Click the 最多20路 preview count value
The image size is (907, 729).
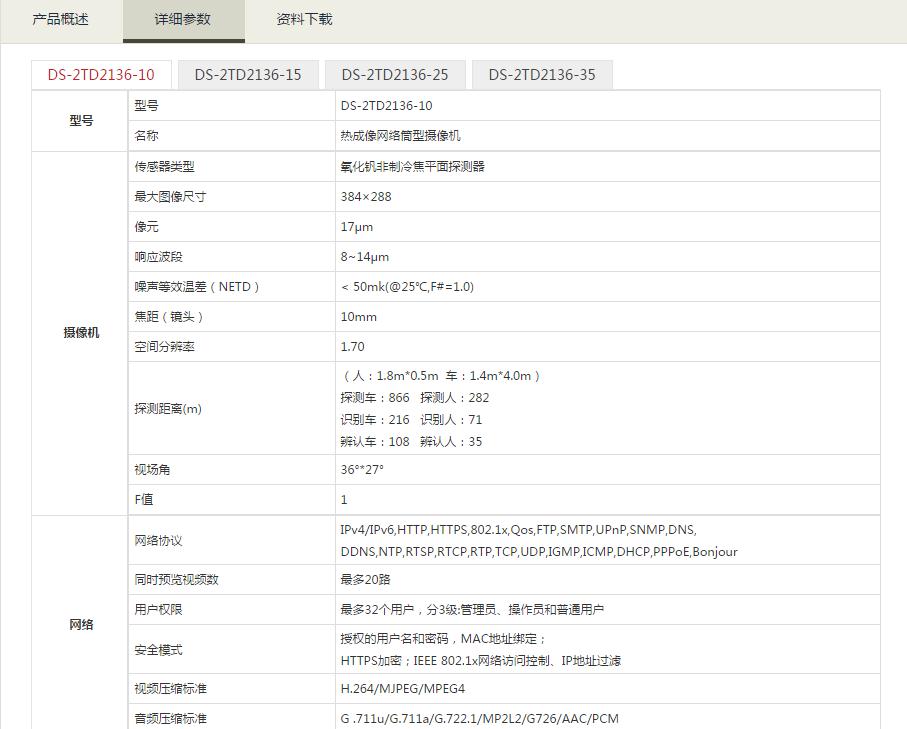coord(364,579)
